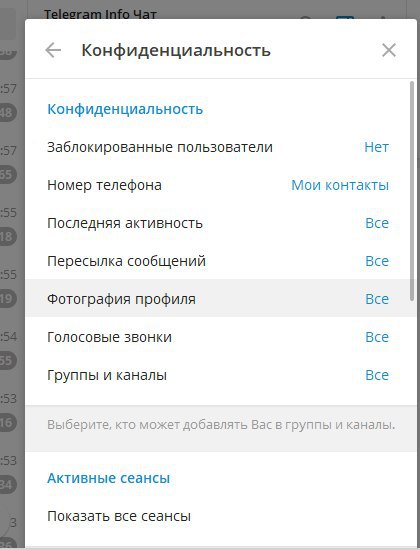Click the settings dialog vertical scrollbar
The image size is (420, 549).
tap(412, 191)
